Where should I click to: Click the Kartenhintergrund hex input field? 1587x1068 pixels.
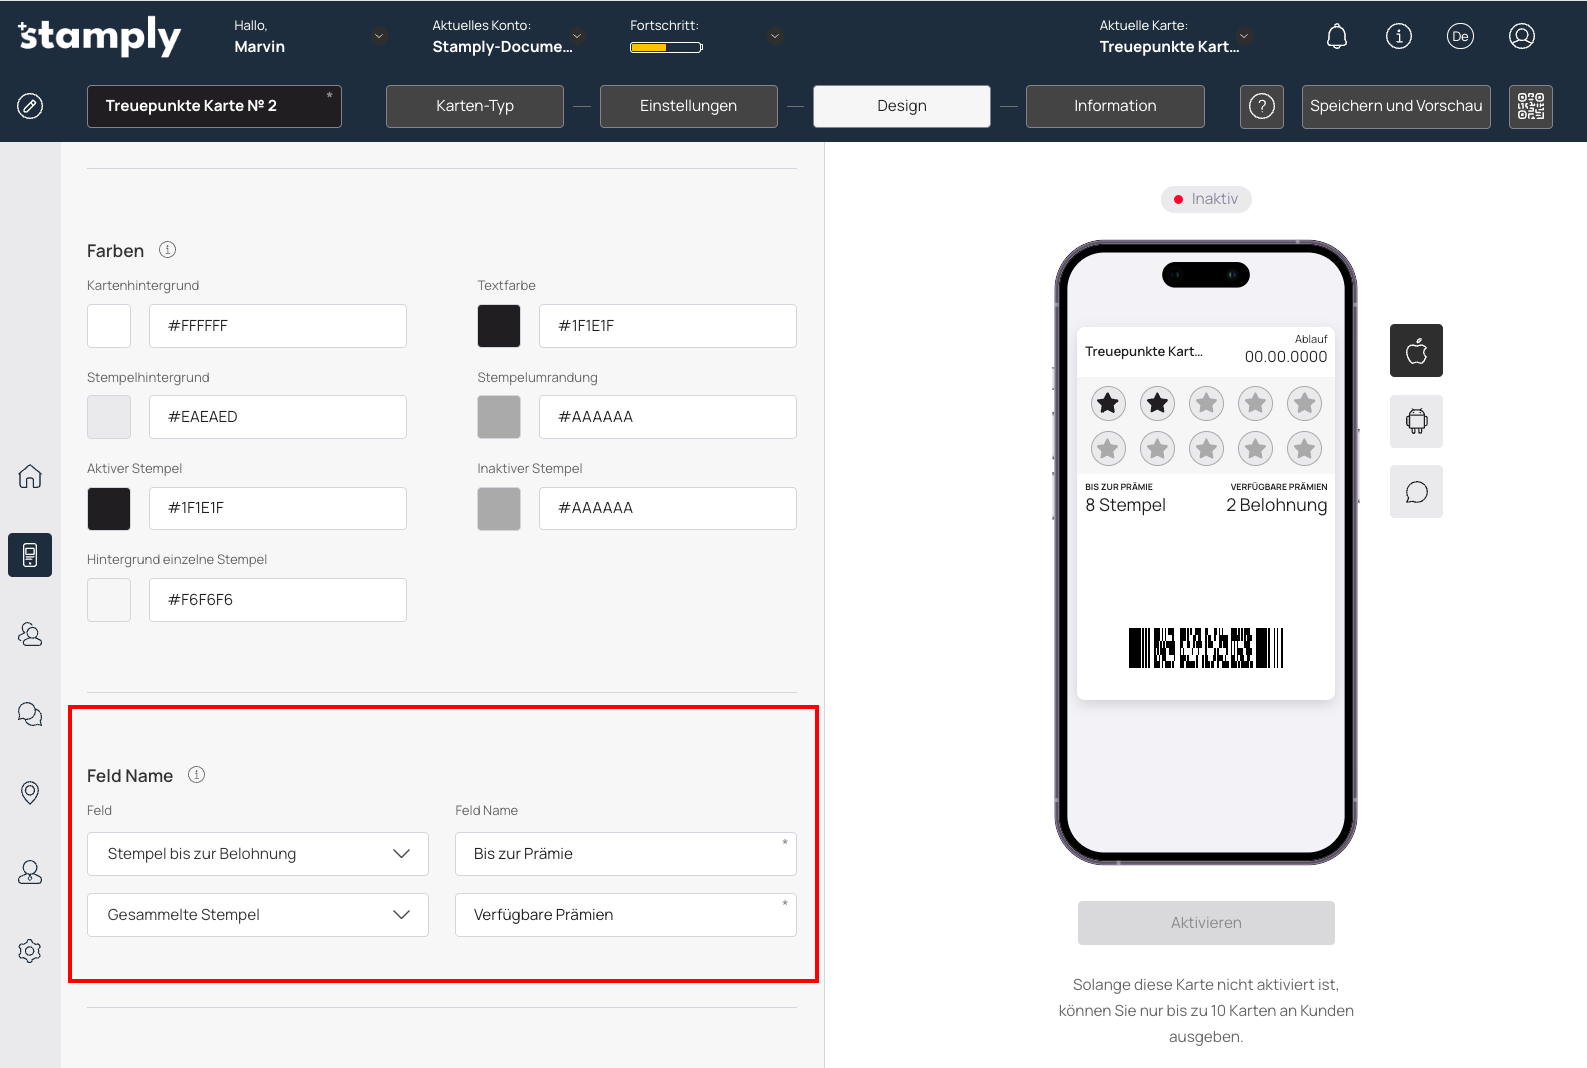pyautogui.click(x=278, y=326)
